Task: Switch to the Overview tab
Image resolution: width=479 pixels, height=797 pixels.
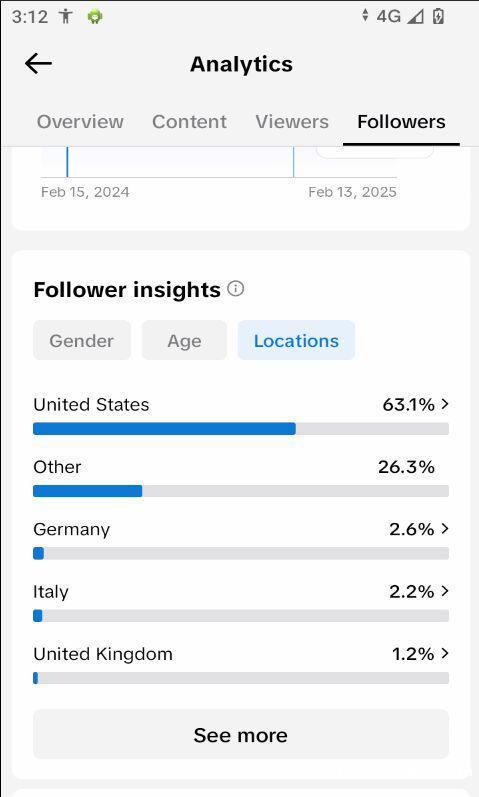Action: pyautogui.click(x=80, y=121)
